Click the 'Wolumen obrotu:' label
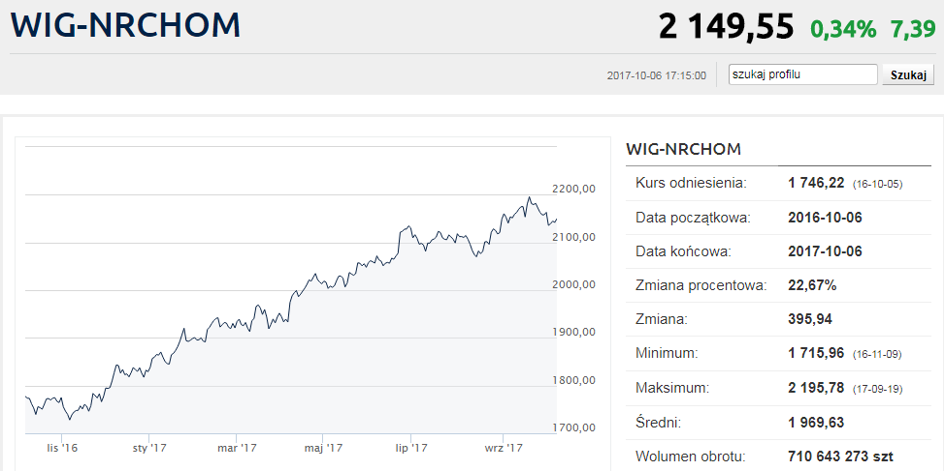This screenshot has width=945, height=471. 691,456
